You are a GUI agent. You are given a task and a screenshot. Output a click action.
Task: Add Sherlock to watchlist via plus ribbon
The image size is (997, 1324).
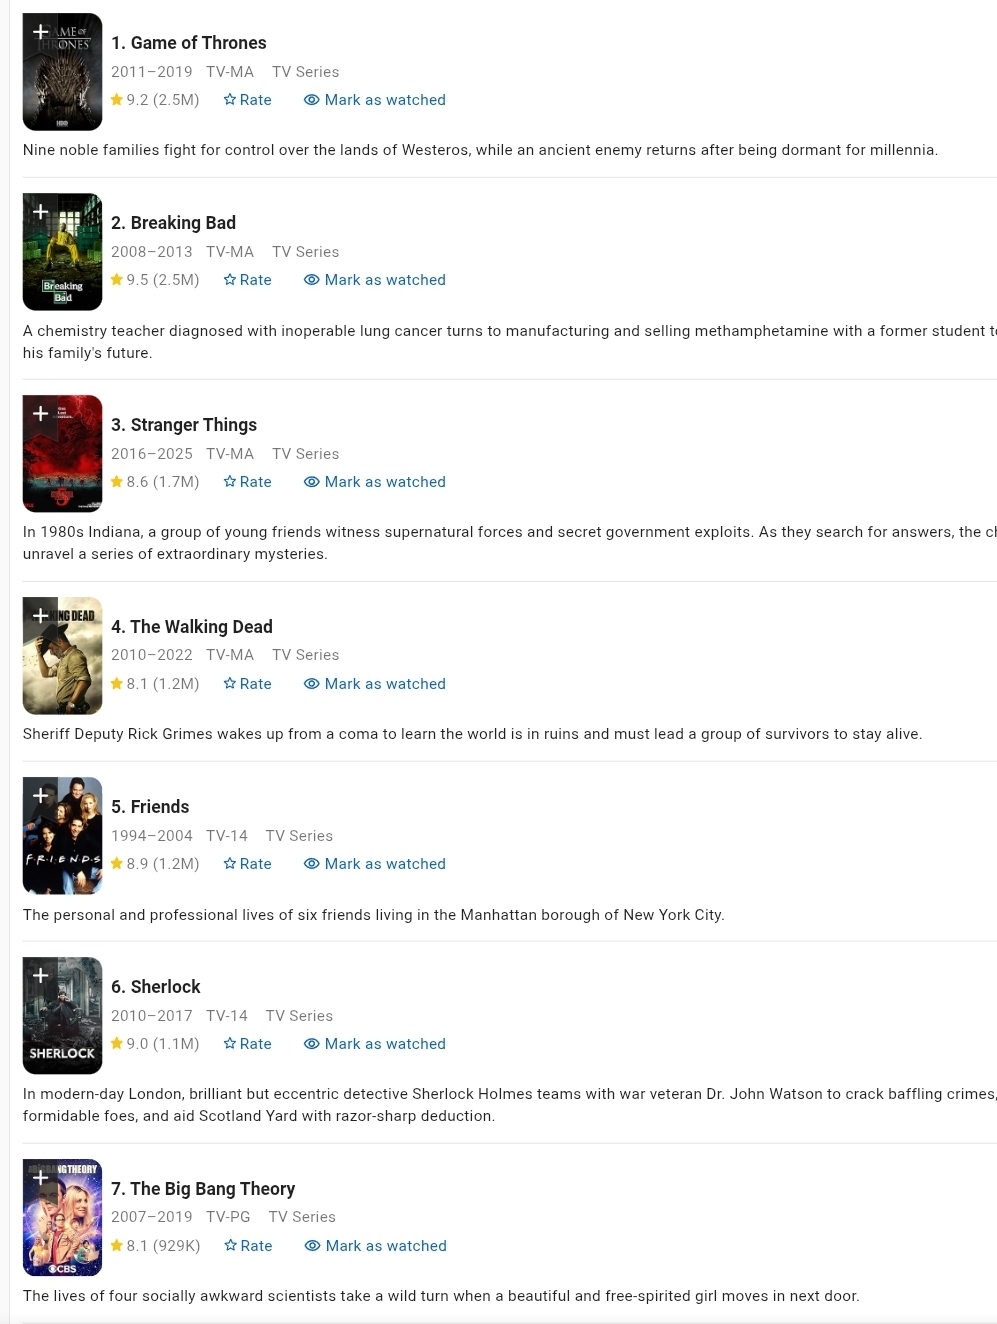[x=40, y=976]
